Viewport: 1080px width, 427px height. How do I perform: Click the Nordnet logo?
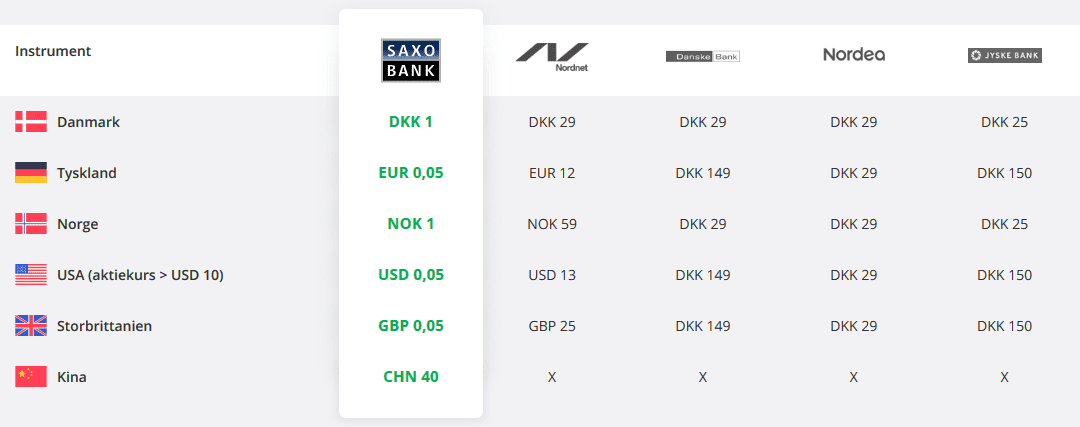point(552,56)
